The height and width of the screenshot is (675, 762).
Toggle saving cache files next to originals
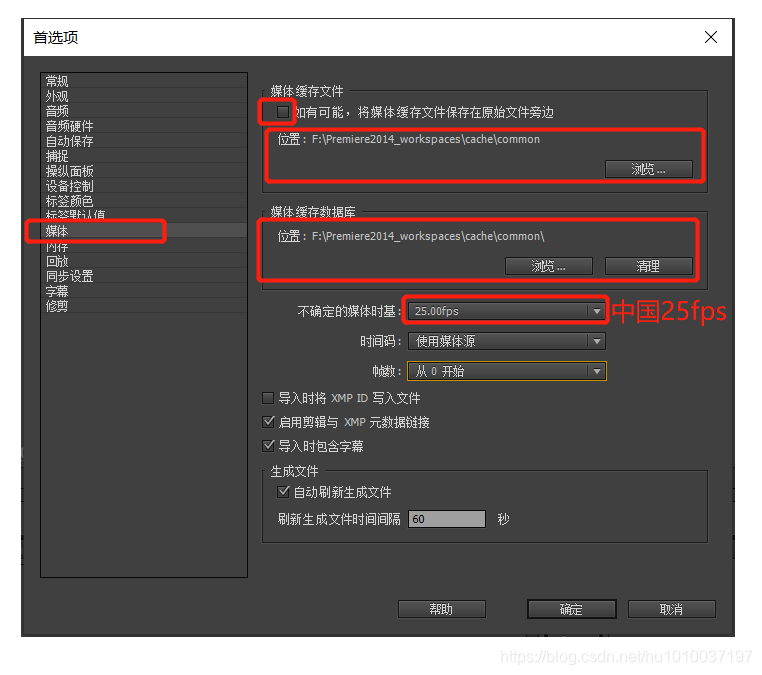[x=283, y=112]
